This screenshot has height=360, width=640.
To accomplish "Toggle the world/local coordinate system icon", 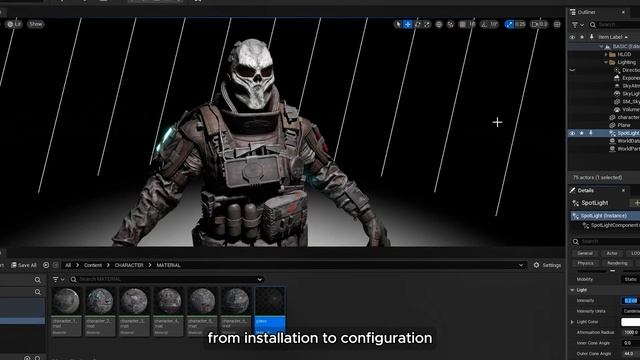I will click(x=439, y=24).
